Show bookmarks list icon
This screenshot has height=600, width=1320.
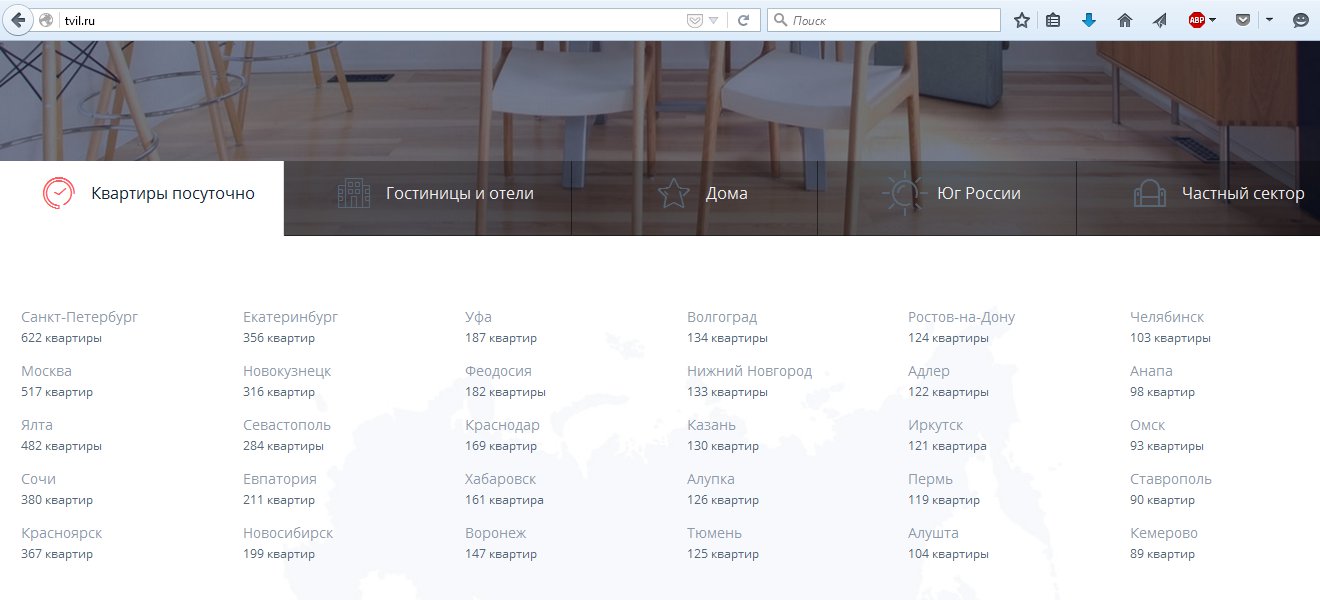1053,20
